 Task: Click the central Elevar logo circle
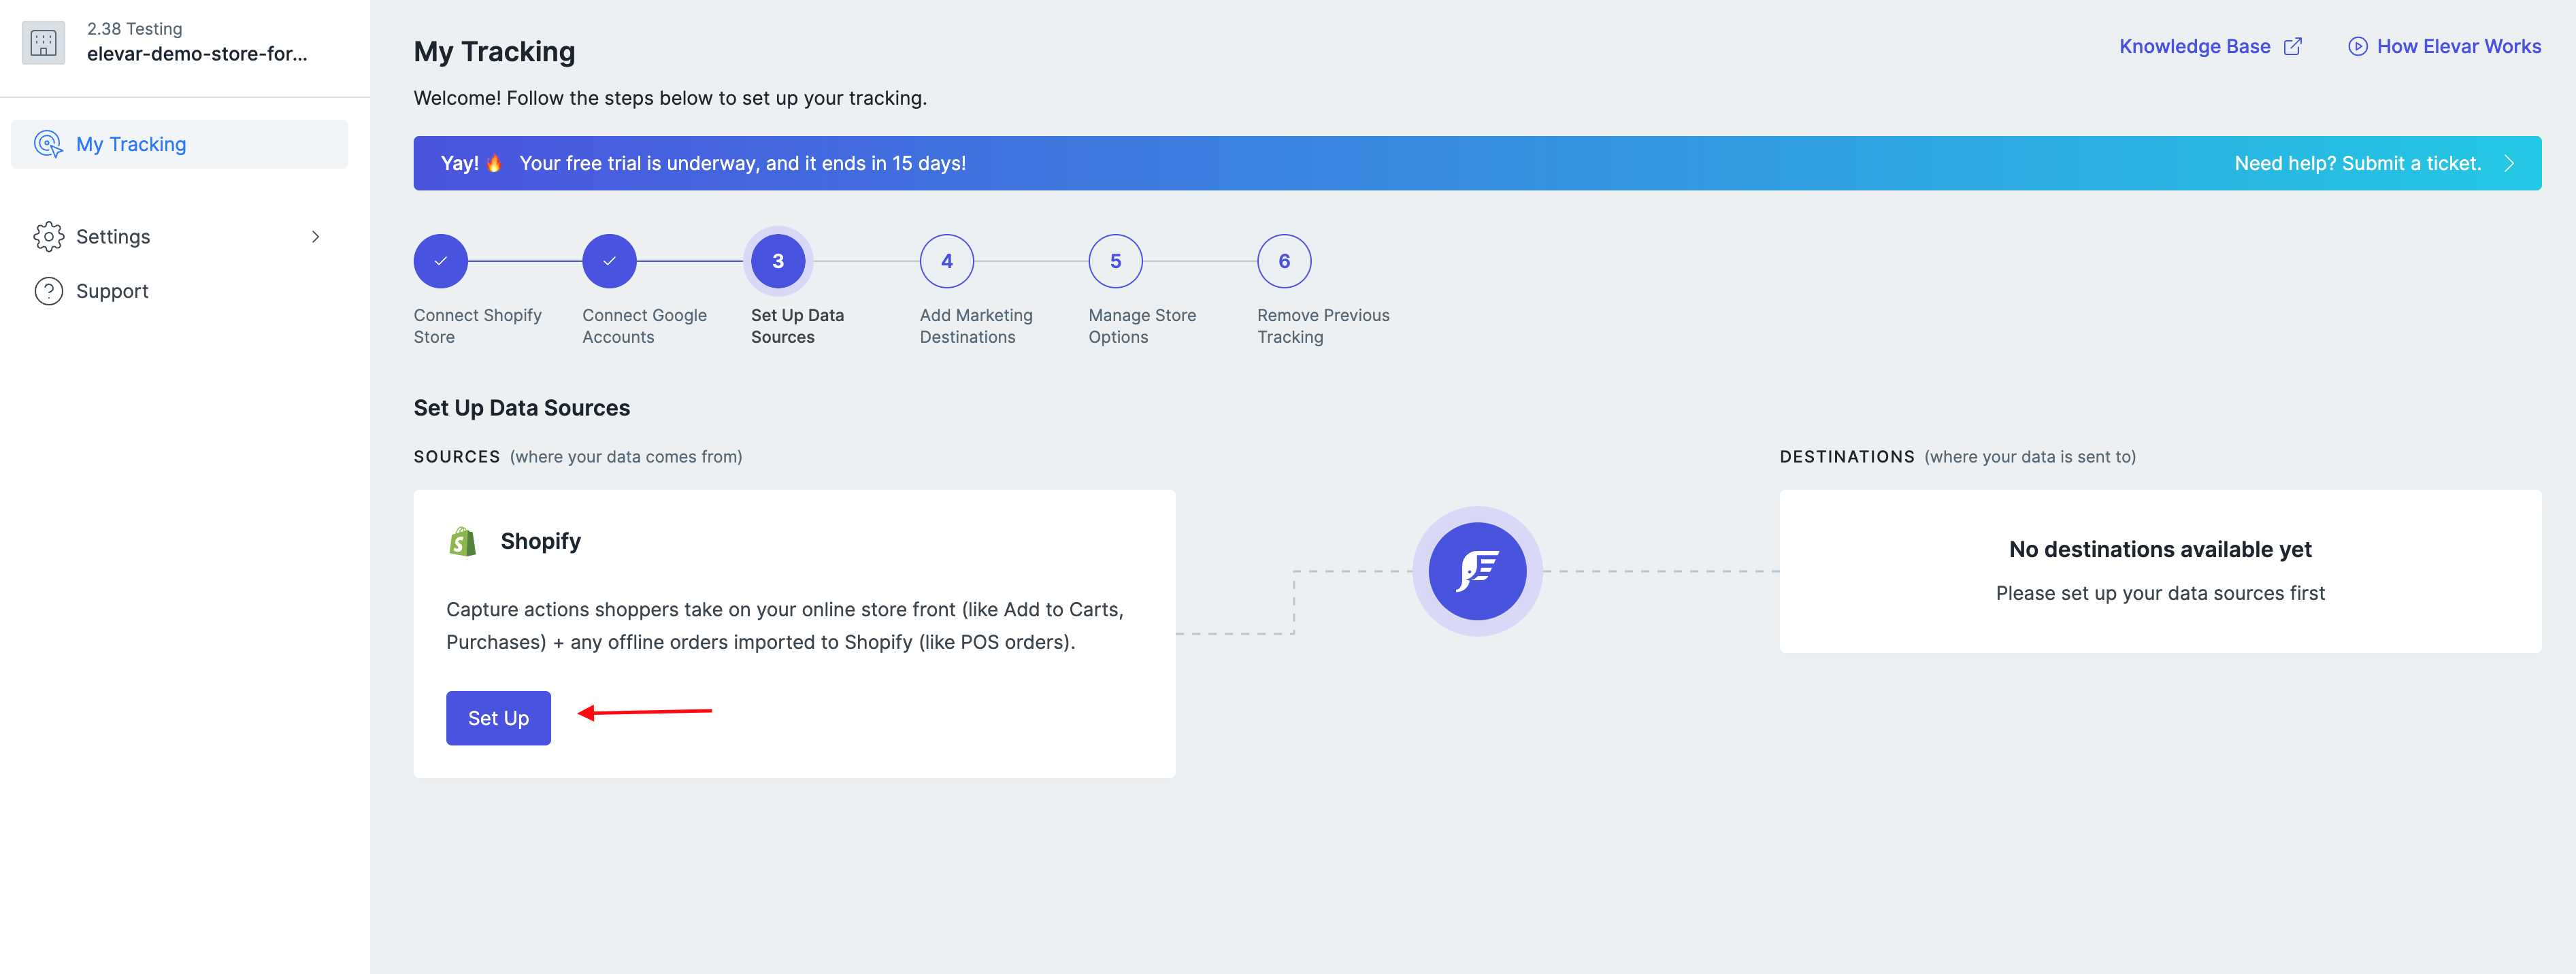[x=1476, y=571]
